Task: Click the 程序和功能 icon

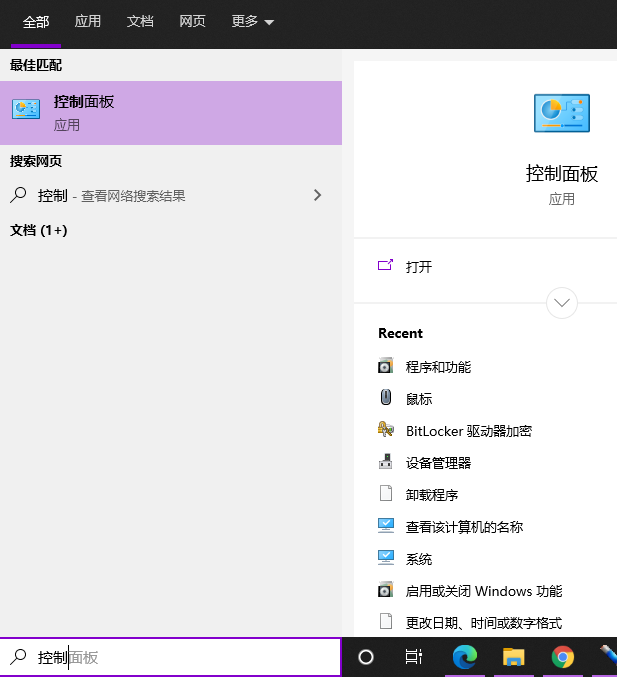Action: (x=386, y=365)
